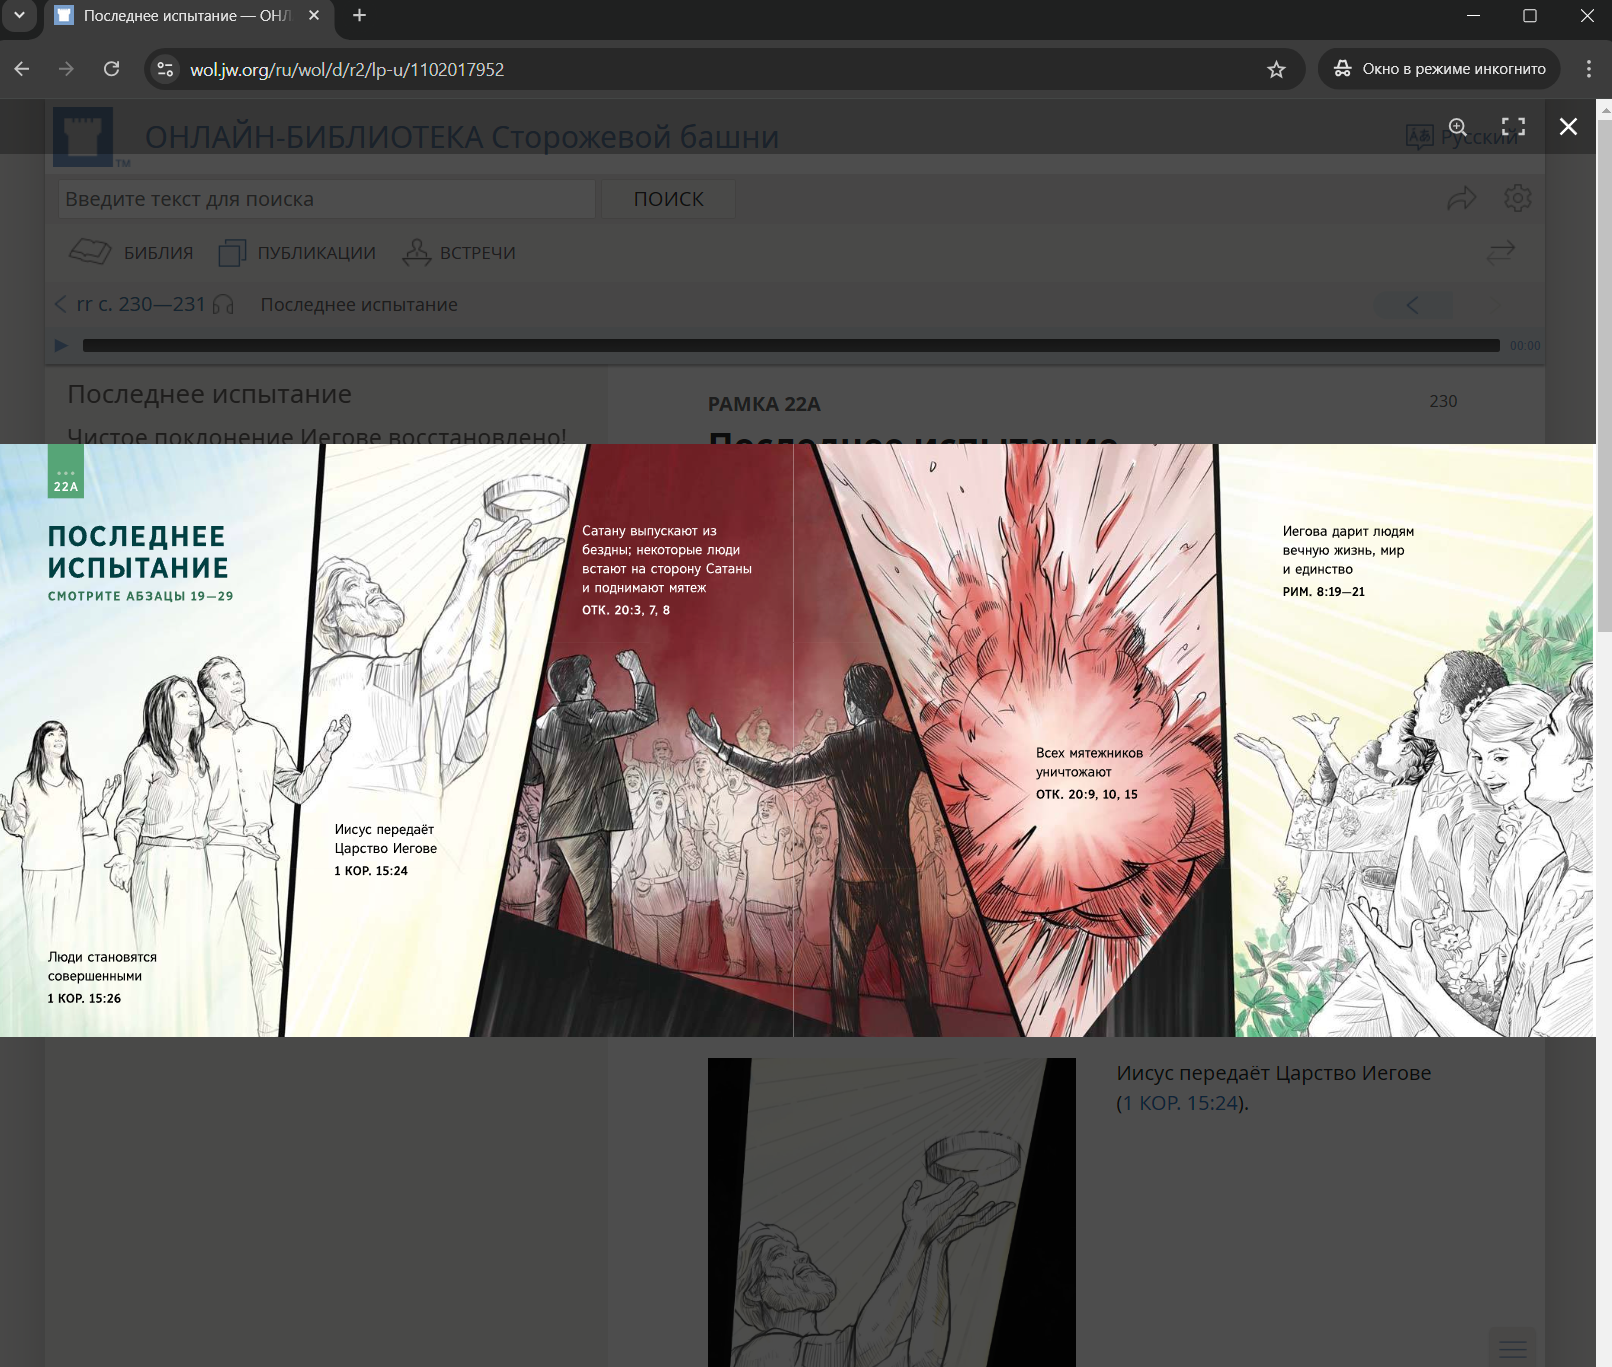This screenshot has height=1367, width=1612.
Task: Click the Jesus crown illustration thumbnail
Action: [x=892, y=1212]
